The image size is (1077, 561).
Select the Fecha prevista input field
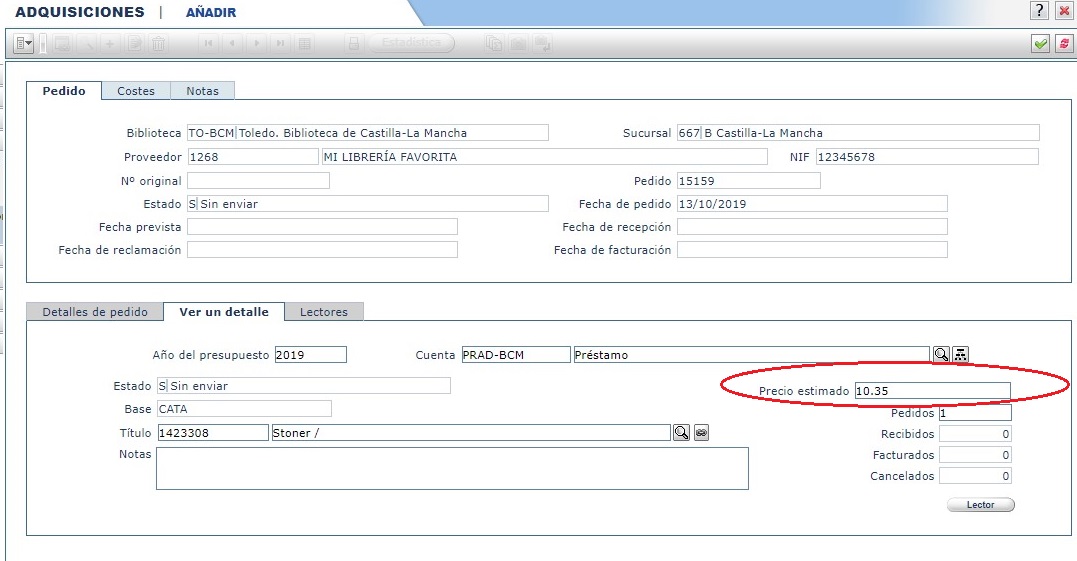tap(322, 227)
